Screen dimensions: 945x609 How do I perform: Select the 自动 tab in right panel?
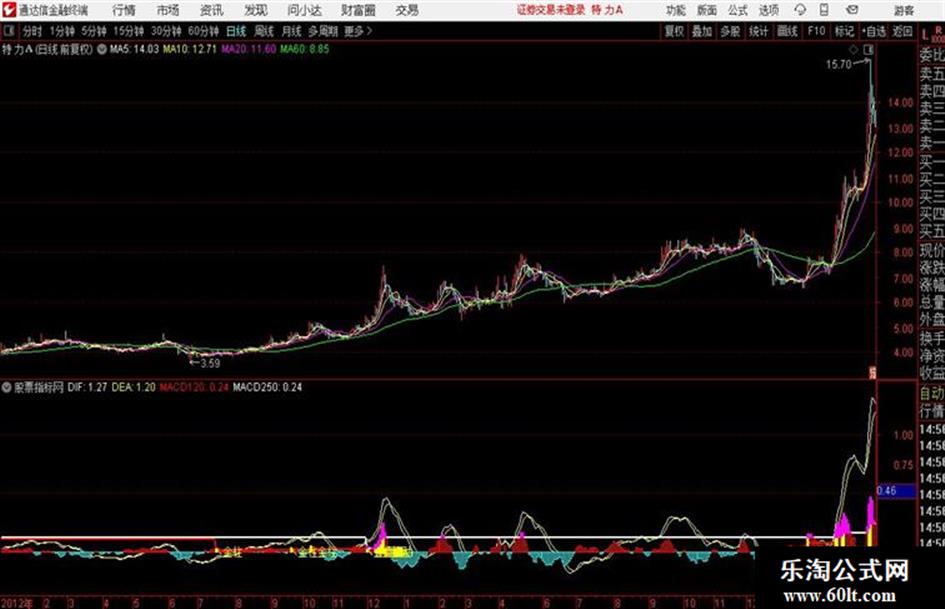click(x=932, y=393)
